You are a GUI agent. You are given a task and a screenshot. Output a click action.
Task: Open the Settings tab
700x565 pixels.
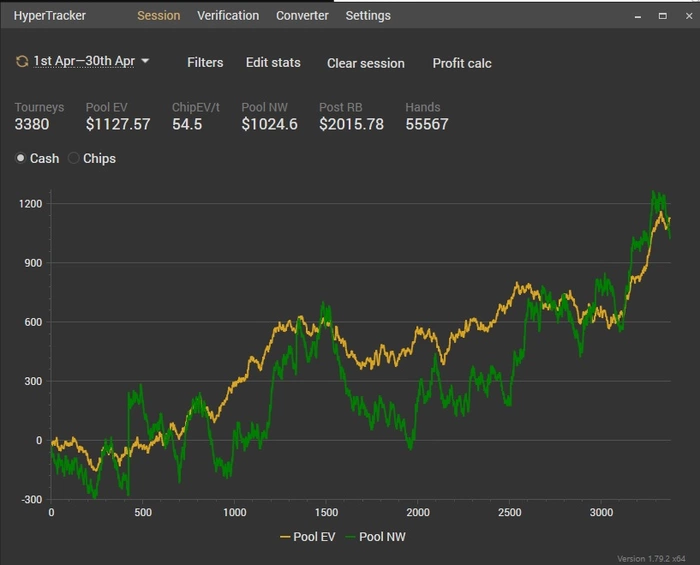(x=368, y=16)
